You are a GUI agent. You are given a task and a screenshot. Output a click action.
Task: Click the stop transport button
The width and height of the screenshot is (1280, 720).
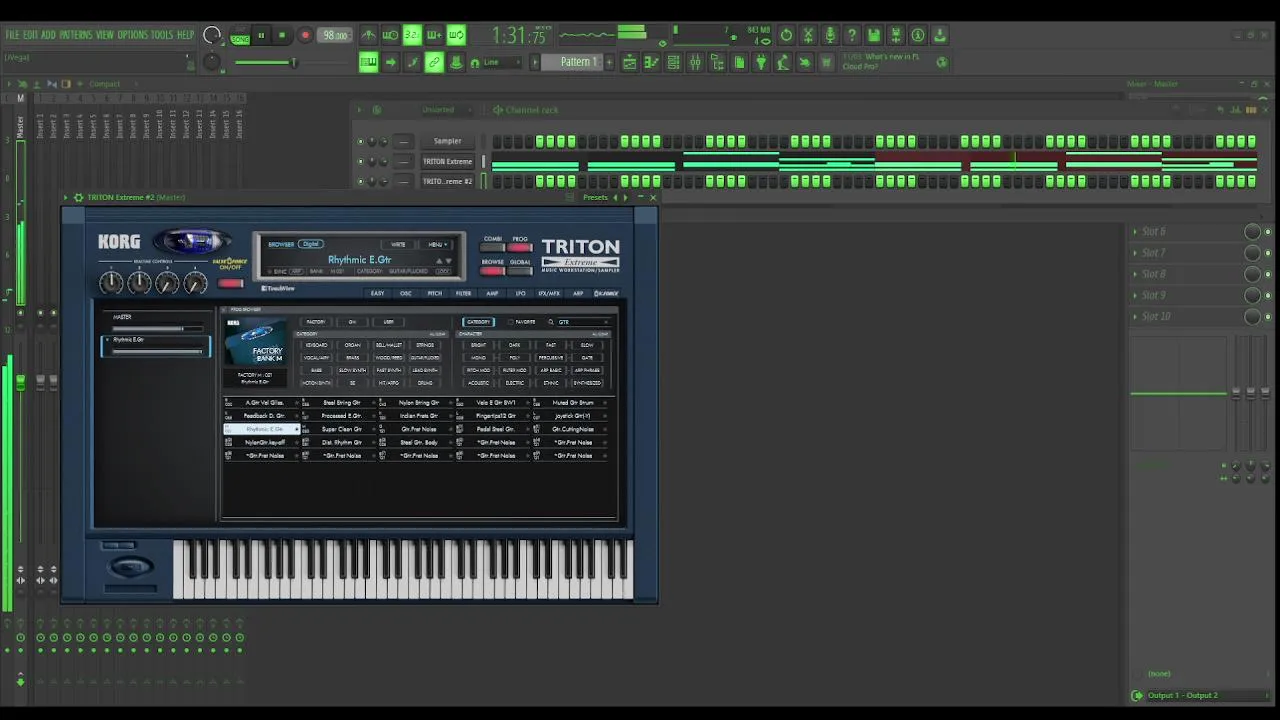282,35
